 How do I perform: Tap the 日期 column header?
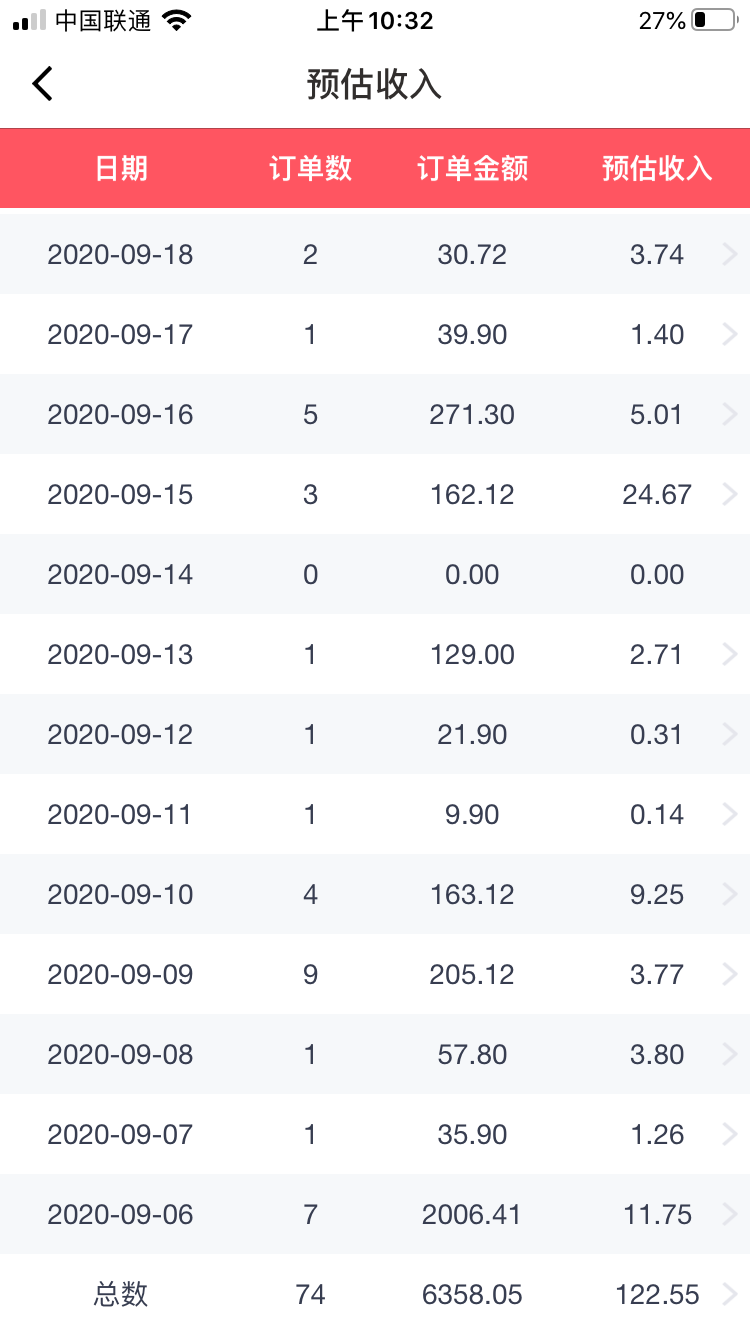pos(121,168)
